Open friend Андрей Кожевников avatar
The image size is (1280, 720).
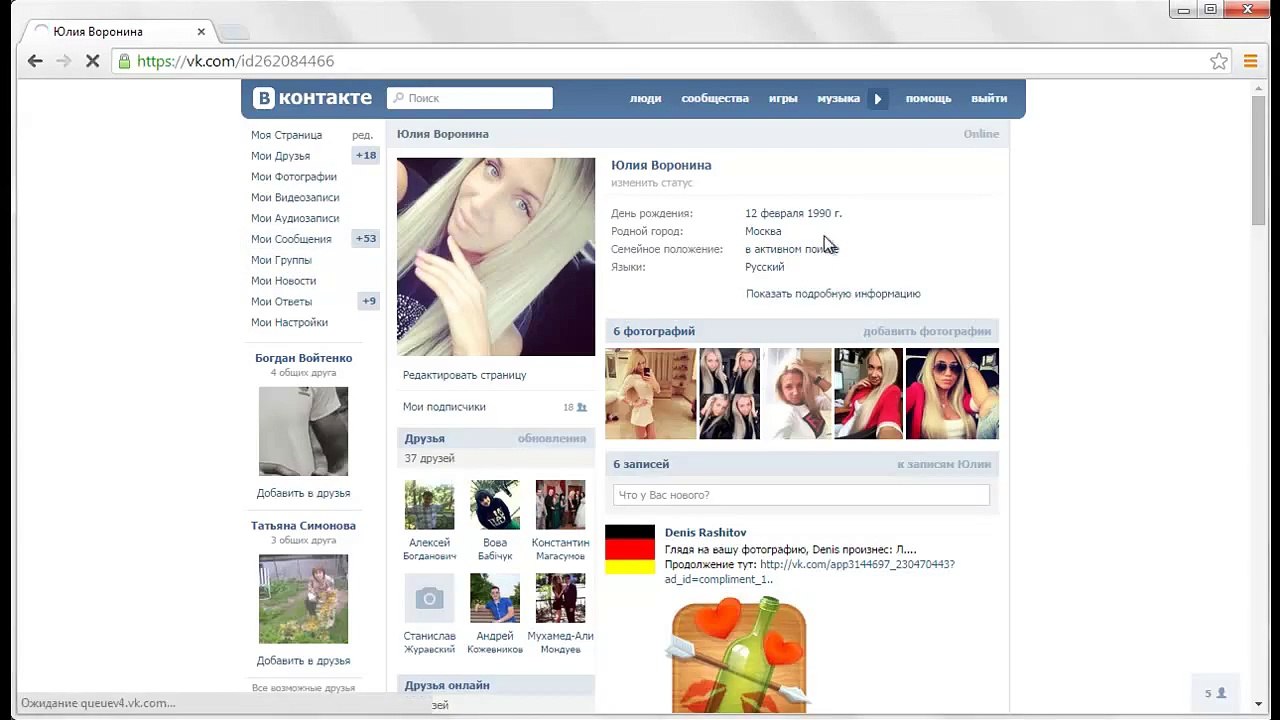pyautogui.click(x=495, y=598)
